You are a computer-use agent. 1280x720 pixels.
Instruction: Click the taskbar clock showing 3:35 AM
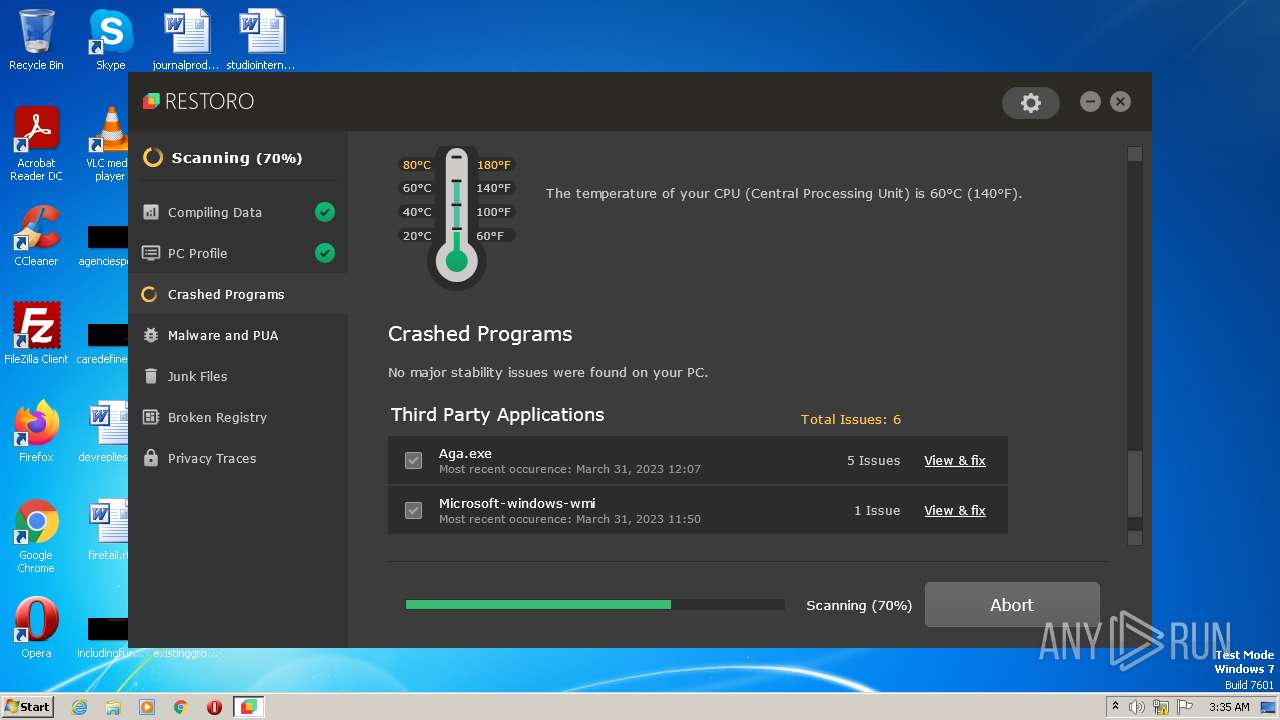click(x=1229, y=707)
